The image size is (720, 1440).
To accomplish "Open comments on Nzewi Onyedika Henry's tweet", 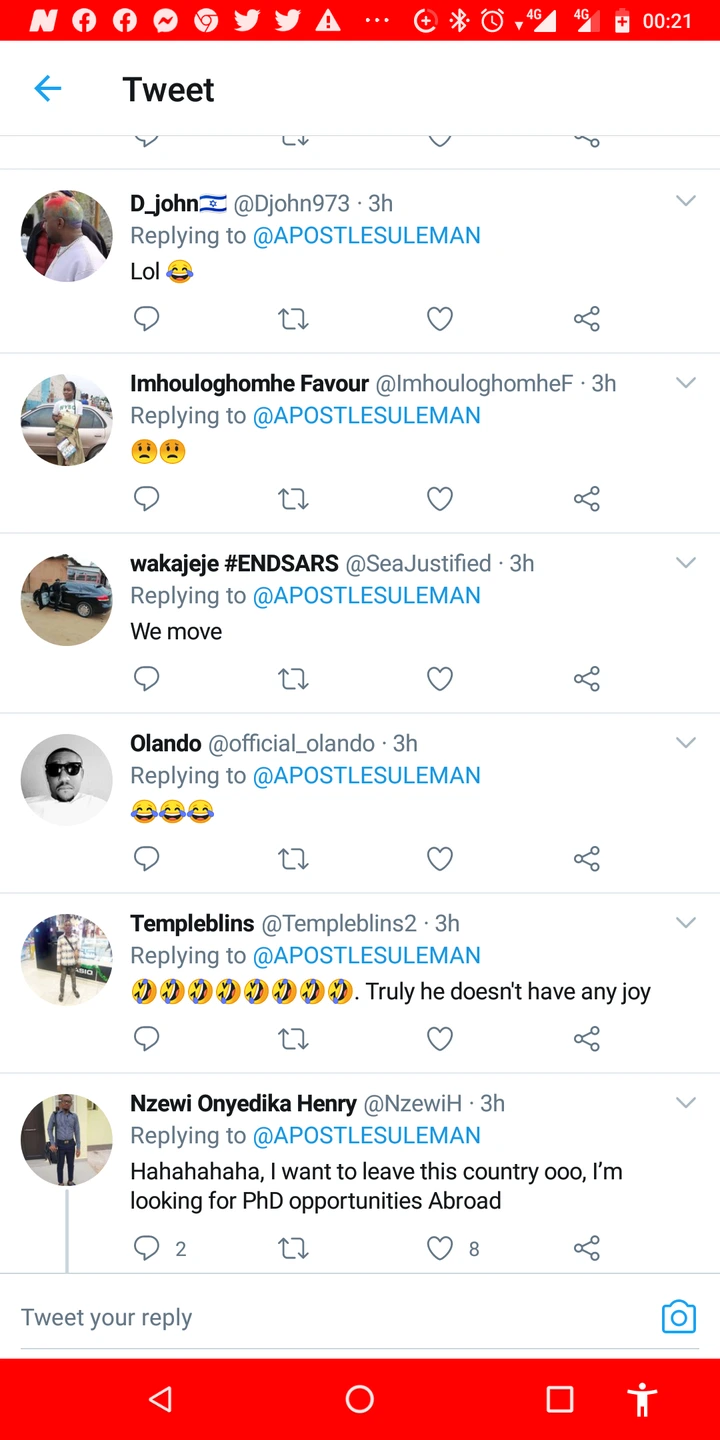I will pyautogui.click(x=147, y=1248).
